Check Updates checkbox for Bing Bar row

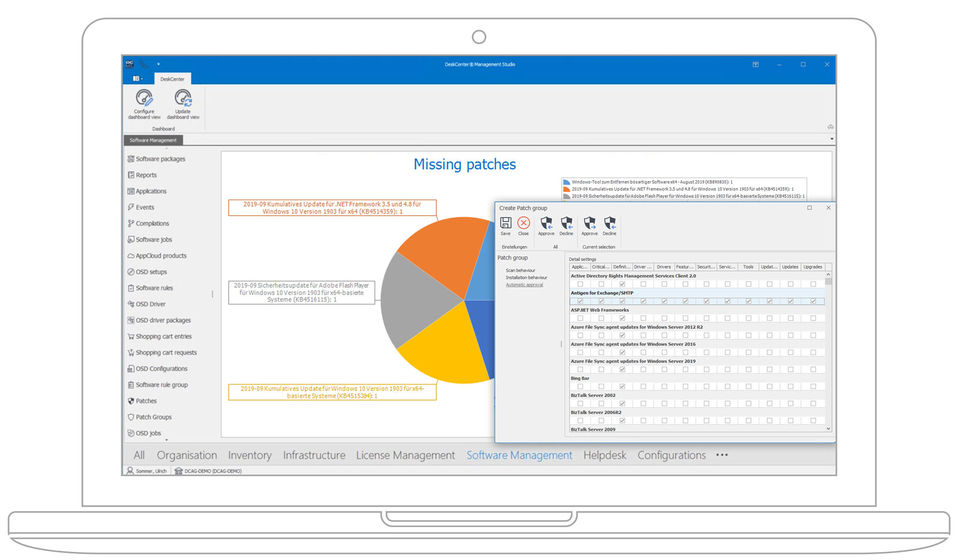point(790,387)
